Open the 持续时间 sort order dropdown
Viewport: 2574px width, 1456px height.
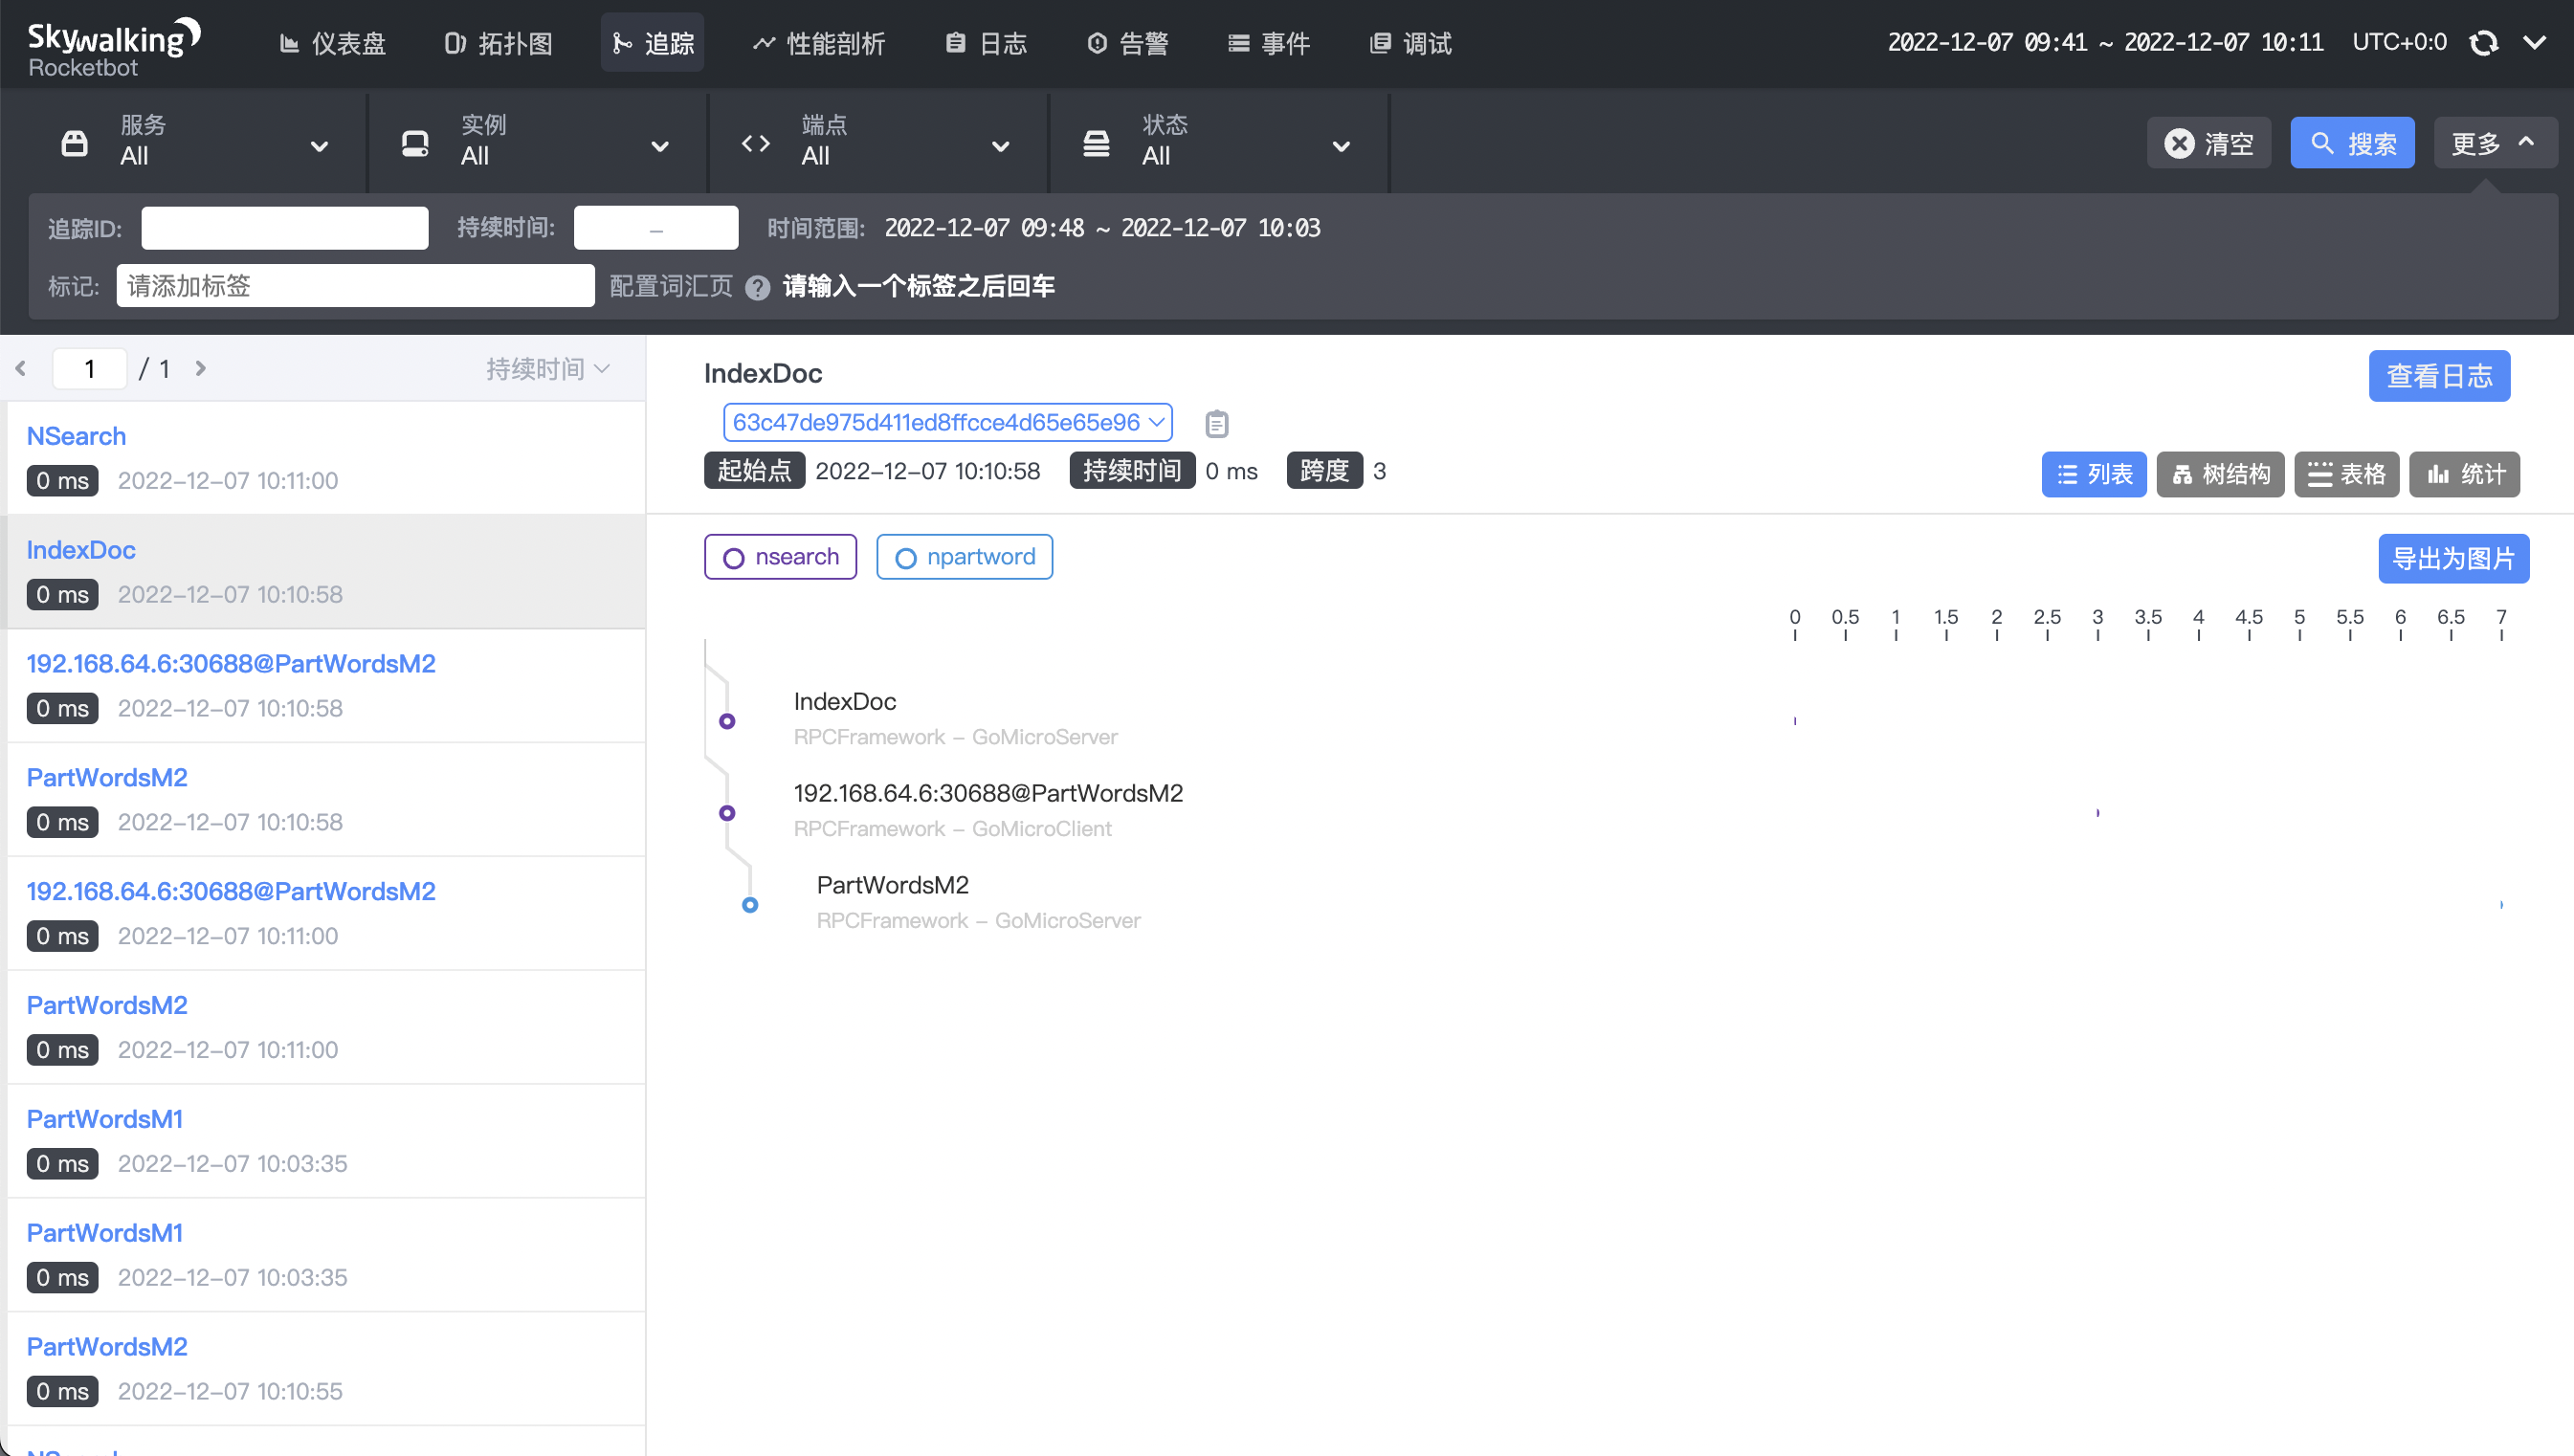pos(547,369)
